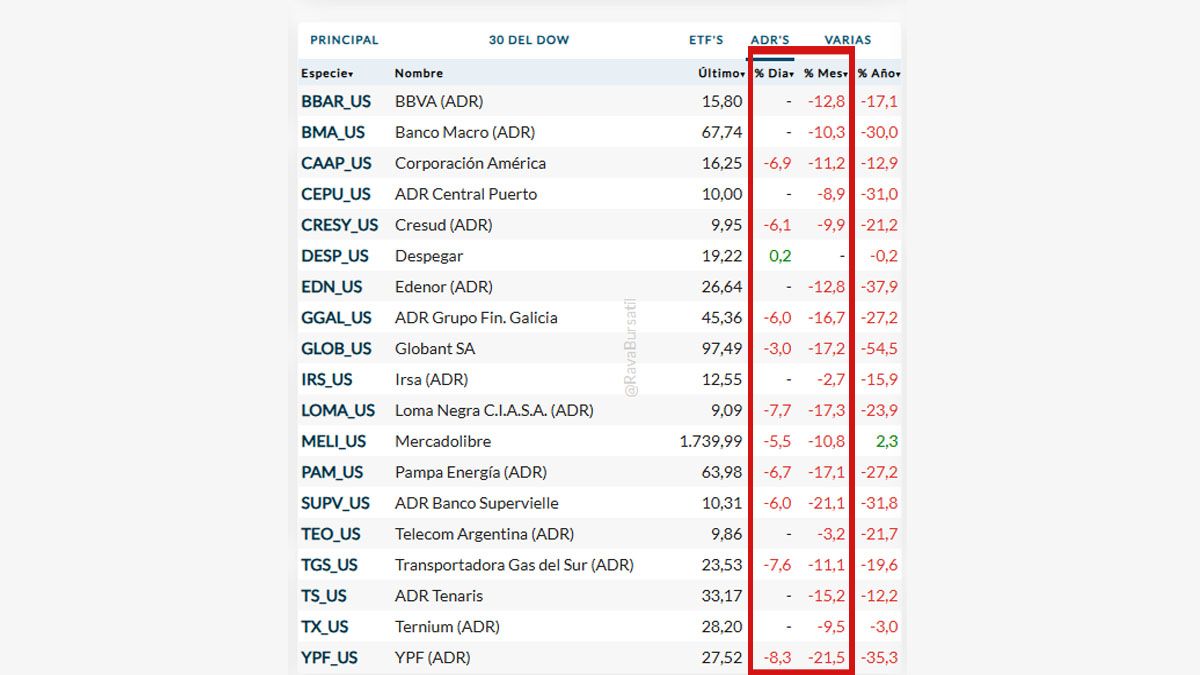Sort by % Mes column header
Image resolution: width=1200 pixels, height=675 pixels.
click(x=826, y=73)
